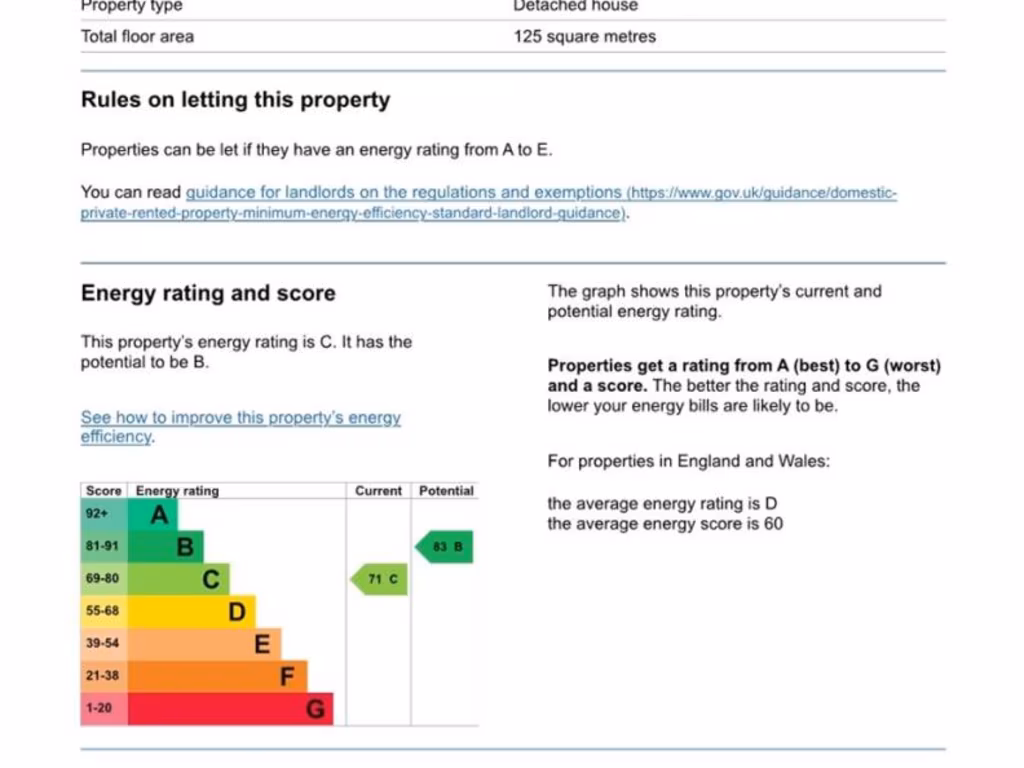Viewport: 1024px width, 768px height.
Task: Click the 'Rules on letting this property' heading
Action: pyautogui.click(x=235, y=100)
